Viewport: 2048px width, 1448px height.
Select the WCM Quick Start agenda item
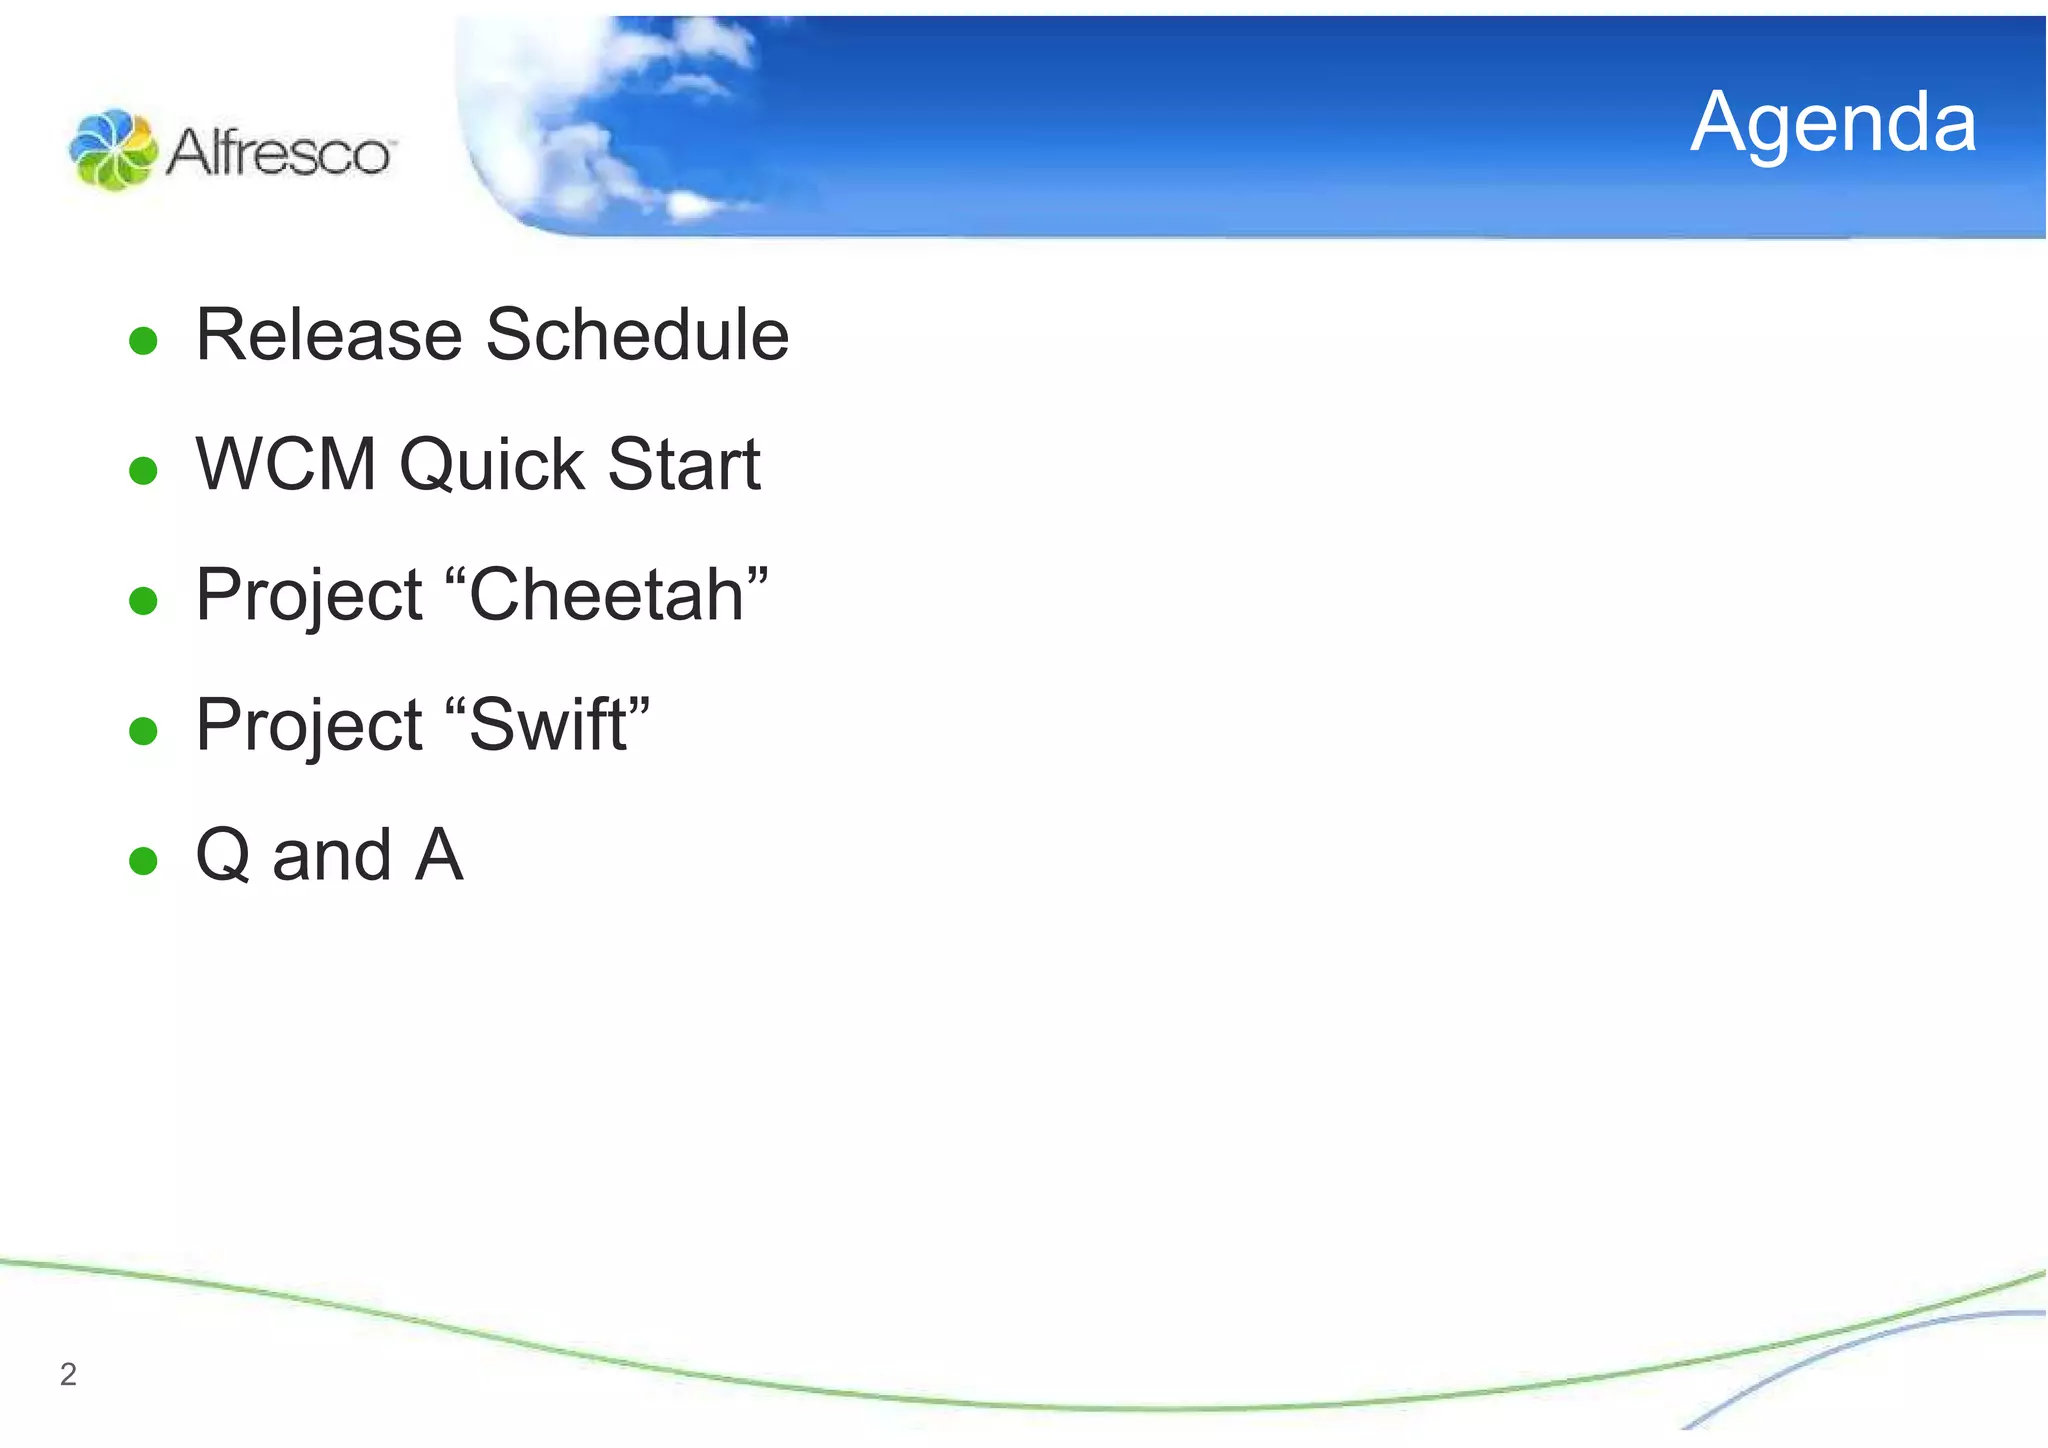[x=478, y=465]
